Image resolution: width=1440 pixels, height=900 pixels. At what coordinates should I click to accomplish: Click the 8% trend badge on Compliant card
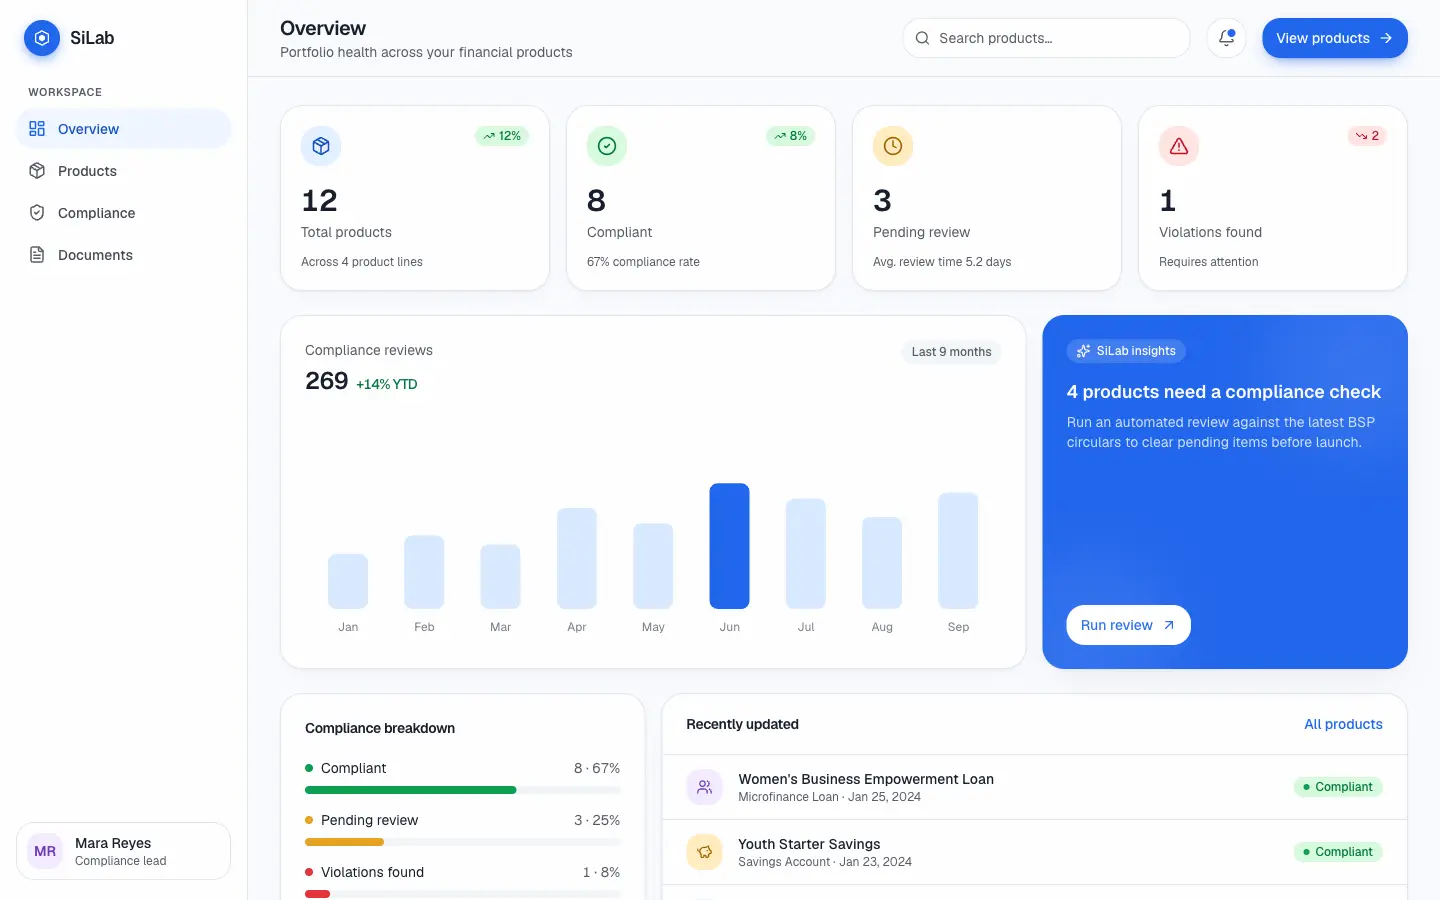tap(790, 136)
